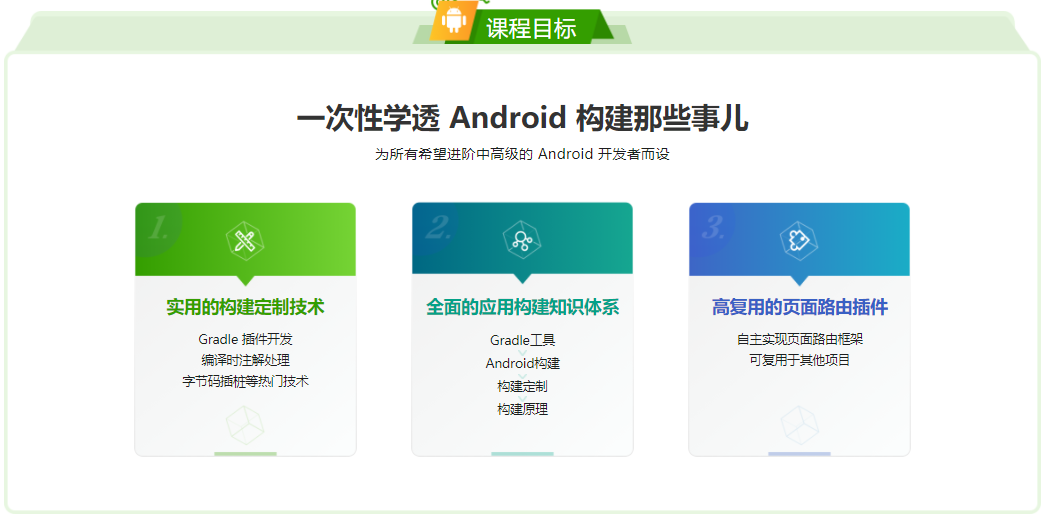Click the text 自主实现页面路由框架
The image size is (1049, 520).
800,339
